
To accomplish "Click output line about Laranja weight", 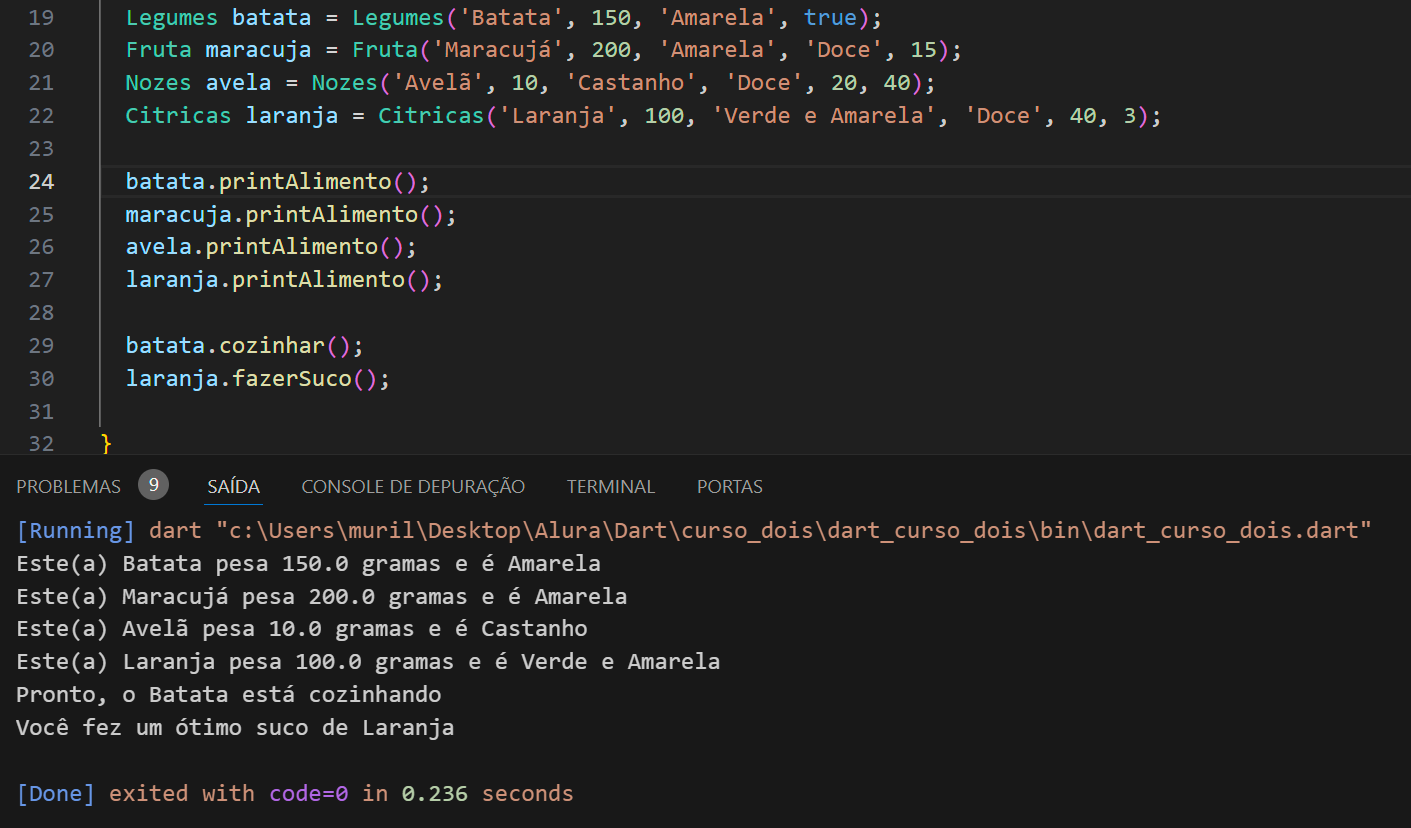I will coord(368,661).
